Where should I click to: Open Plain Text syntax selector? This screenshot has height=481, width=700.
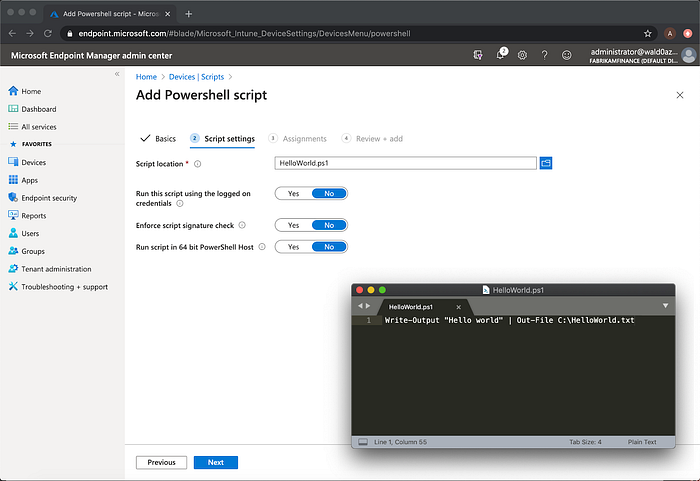642,442
